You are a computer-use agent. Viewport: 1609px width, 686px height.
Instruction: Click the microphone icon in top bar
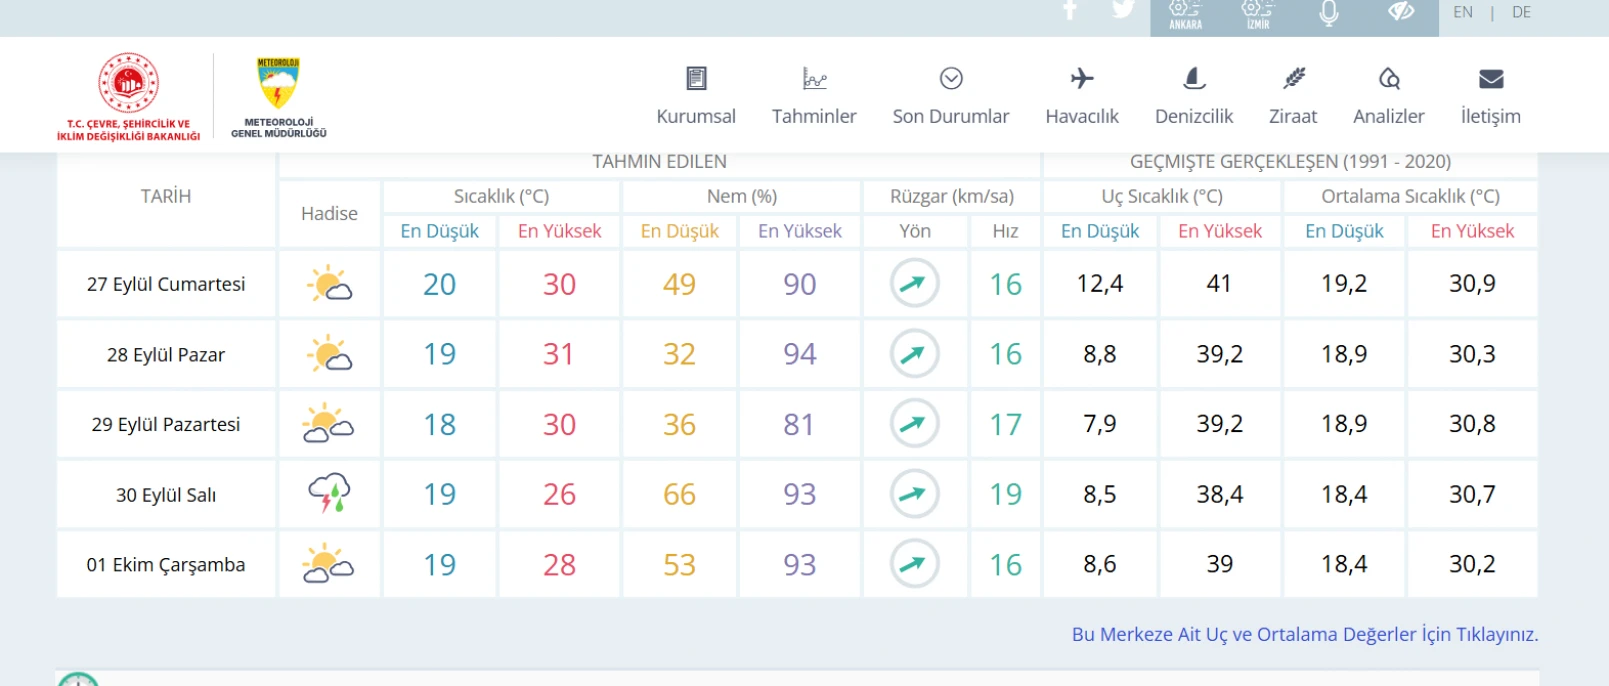(x=1329, y=13)
